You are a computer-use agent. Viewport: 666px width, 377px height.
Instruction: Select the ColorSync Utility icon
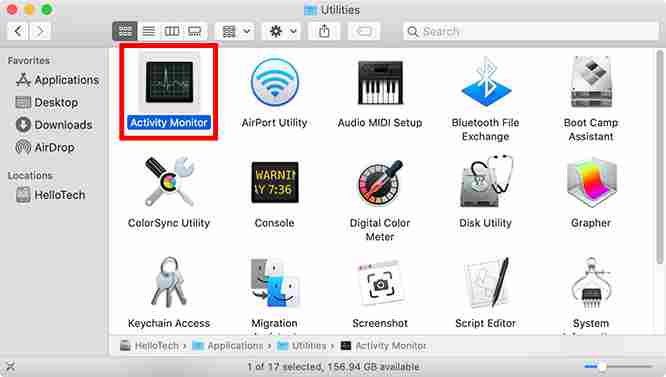tap(169, 182)
